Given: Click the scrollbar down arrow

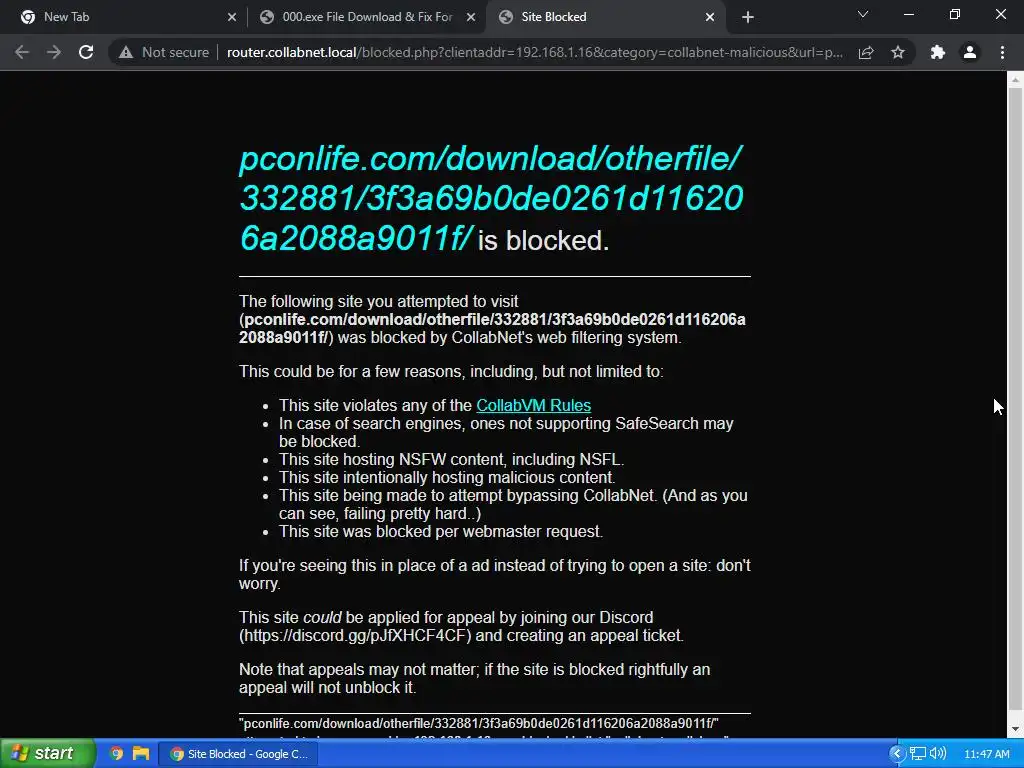Looking at the screenshot, I should pyautogui.click(x=1015, y=729).
